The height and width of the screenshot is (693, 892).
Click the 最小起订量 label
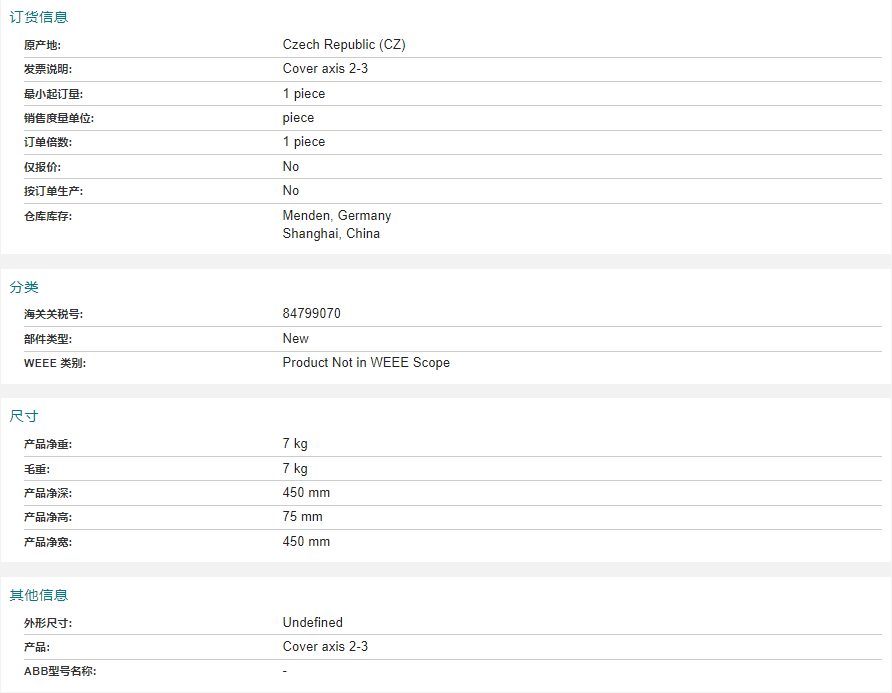(53, 94)
